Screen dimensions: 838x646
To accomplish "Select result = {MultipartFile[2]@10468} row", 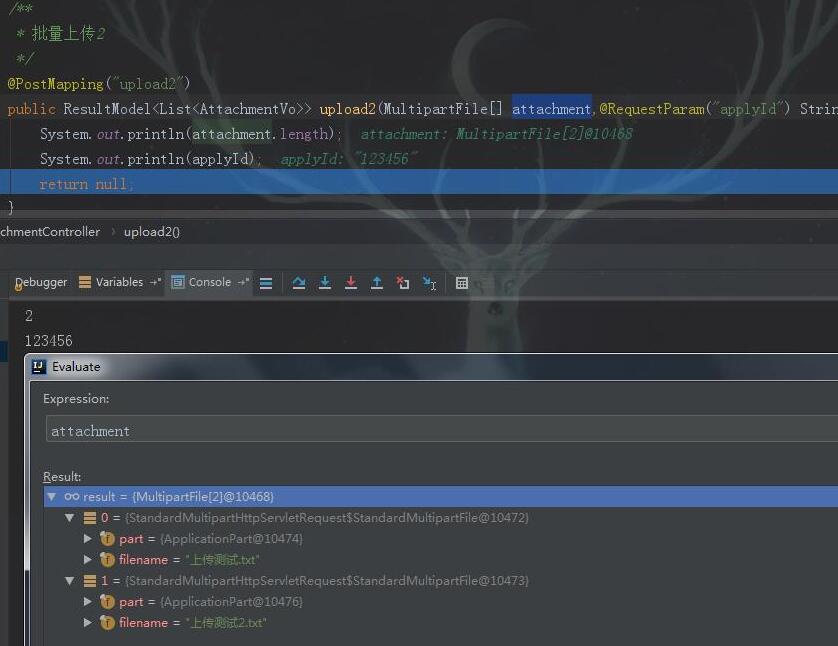I will pos(440,497).
